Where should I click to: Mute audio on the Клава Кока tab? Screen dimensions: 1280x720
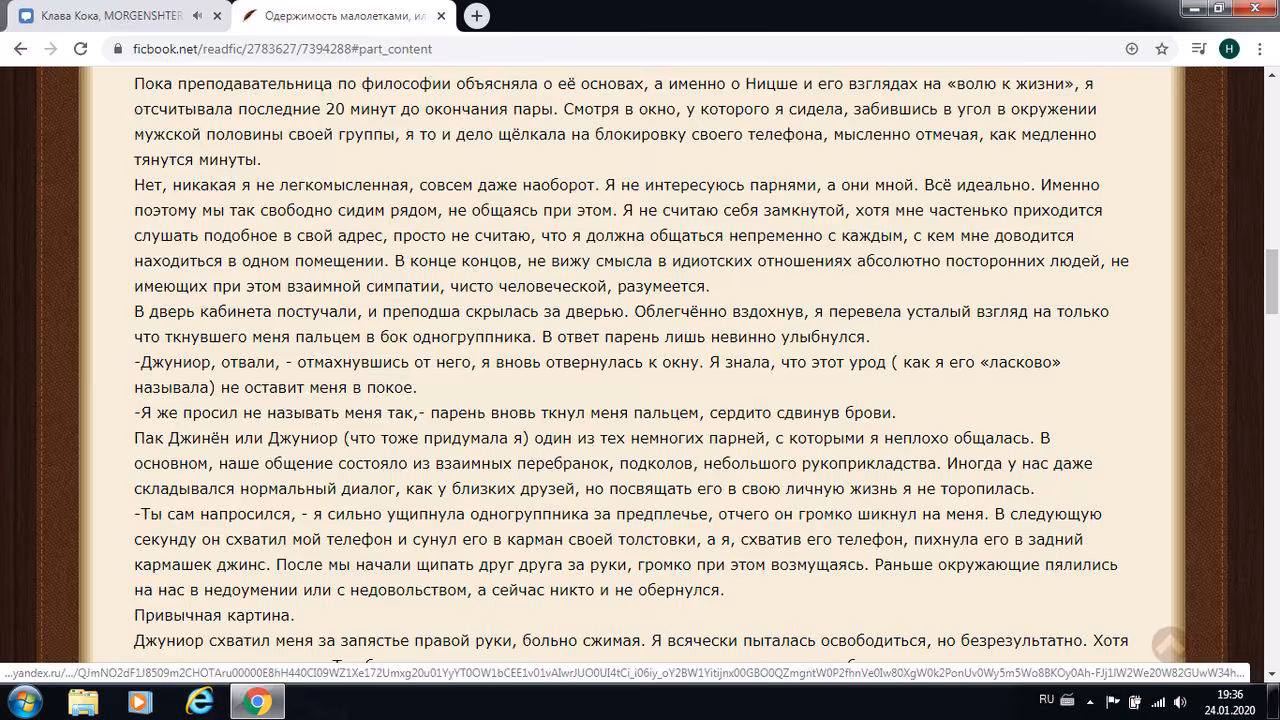(197, 16)
